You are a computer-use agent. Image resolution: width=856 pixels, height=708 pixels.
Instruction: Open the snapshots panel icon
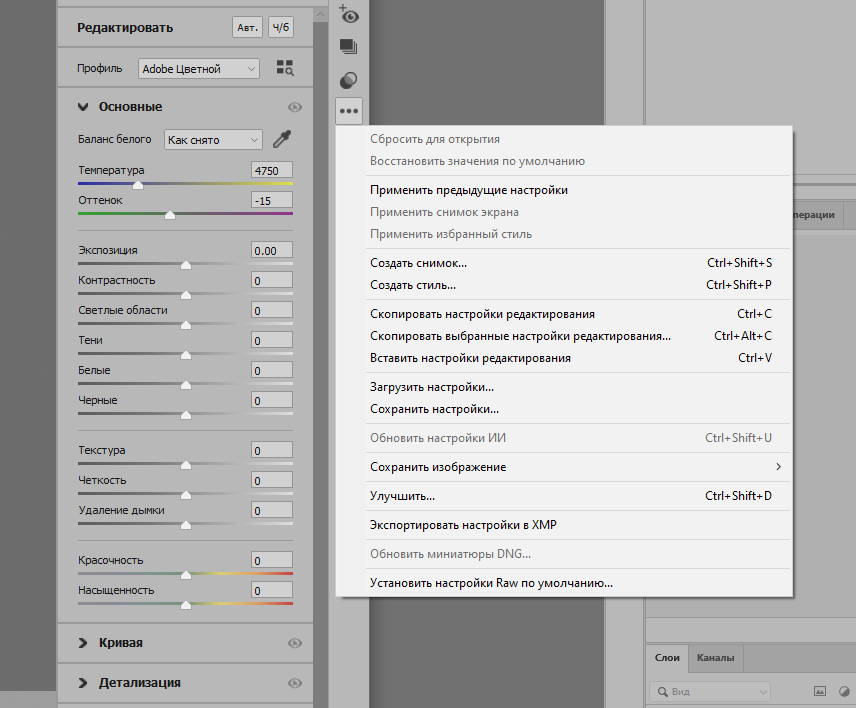(x=348, y=46)
